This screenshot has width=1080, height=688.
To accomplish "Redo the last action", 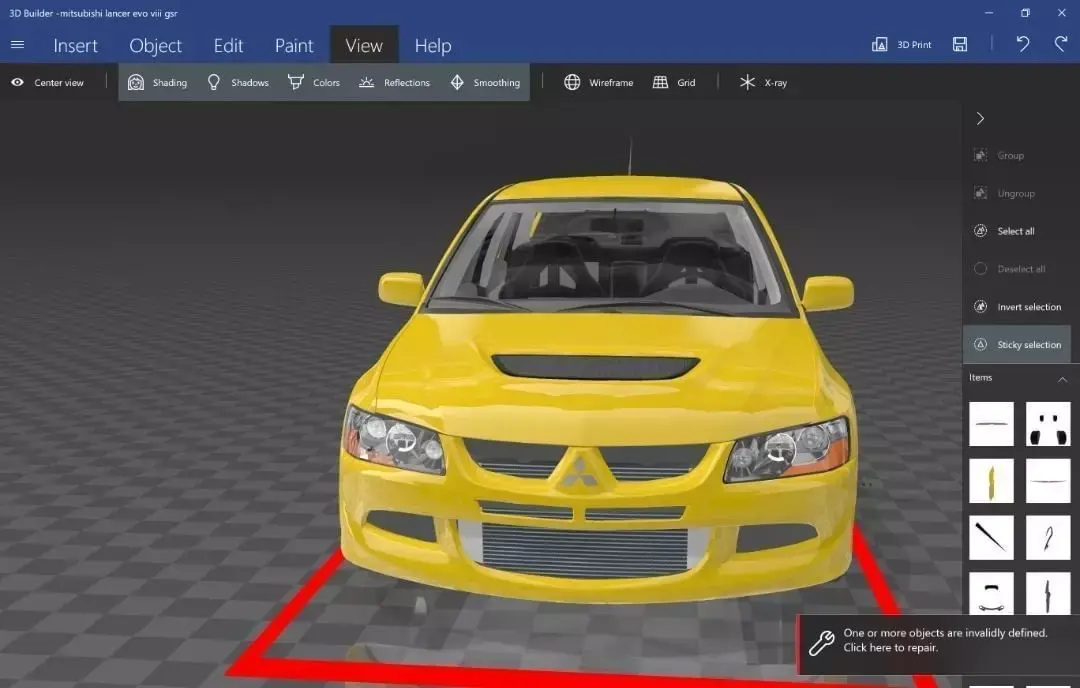I will tap(1061, 45).
